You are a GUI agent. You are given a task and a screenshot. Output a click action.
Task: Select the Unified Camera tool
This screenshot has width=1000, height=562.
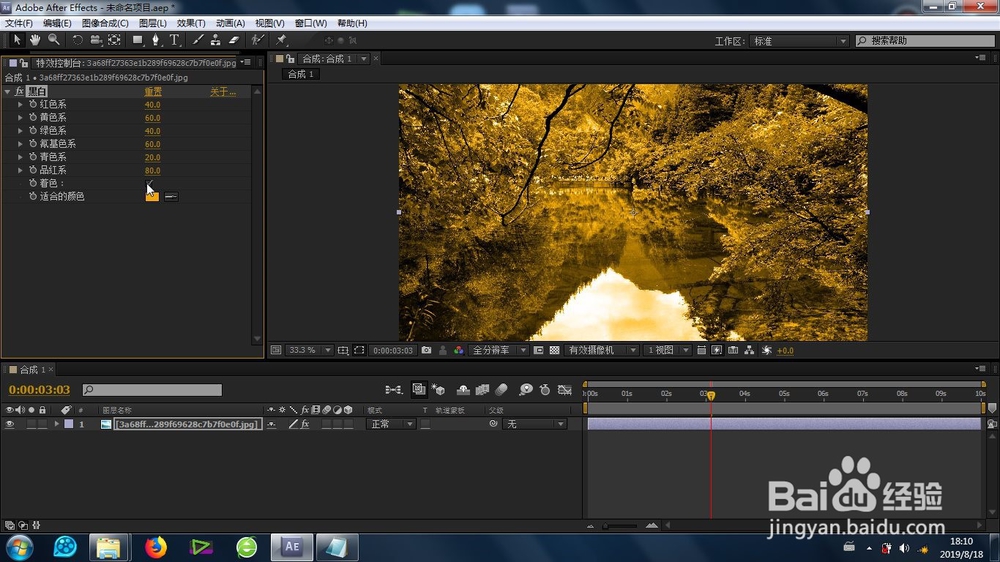[x=96, y=40]
